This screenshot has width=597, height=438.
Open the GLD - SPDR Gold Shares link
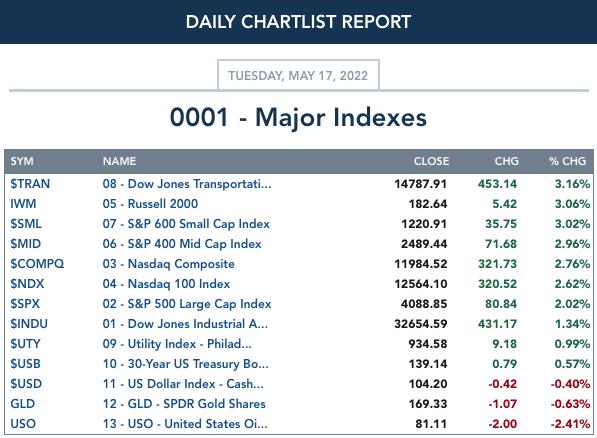(x=184, y=404)
